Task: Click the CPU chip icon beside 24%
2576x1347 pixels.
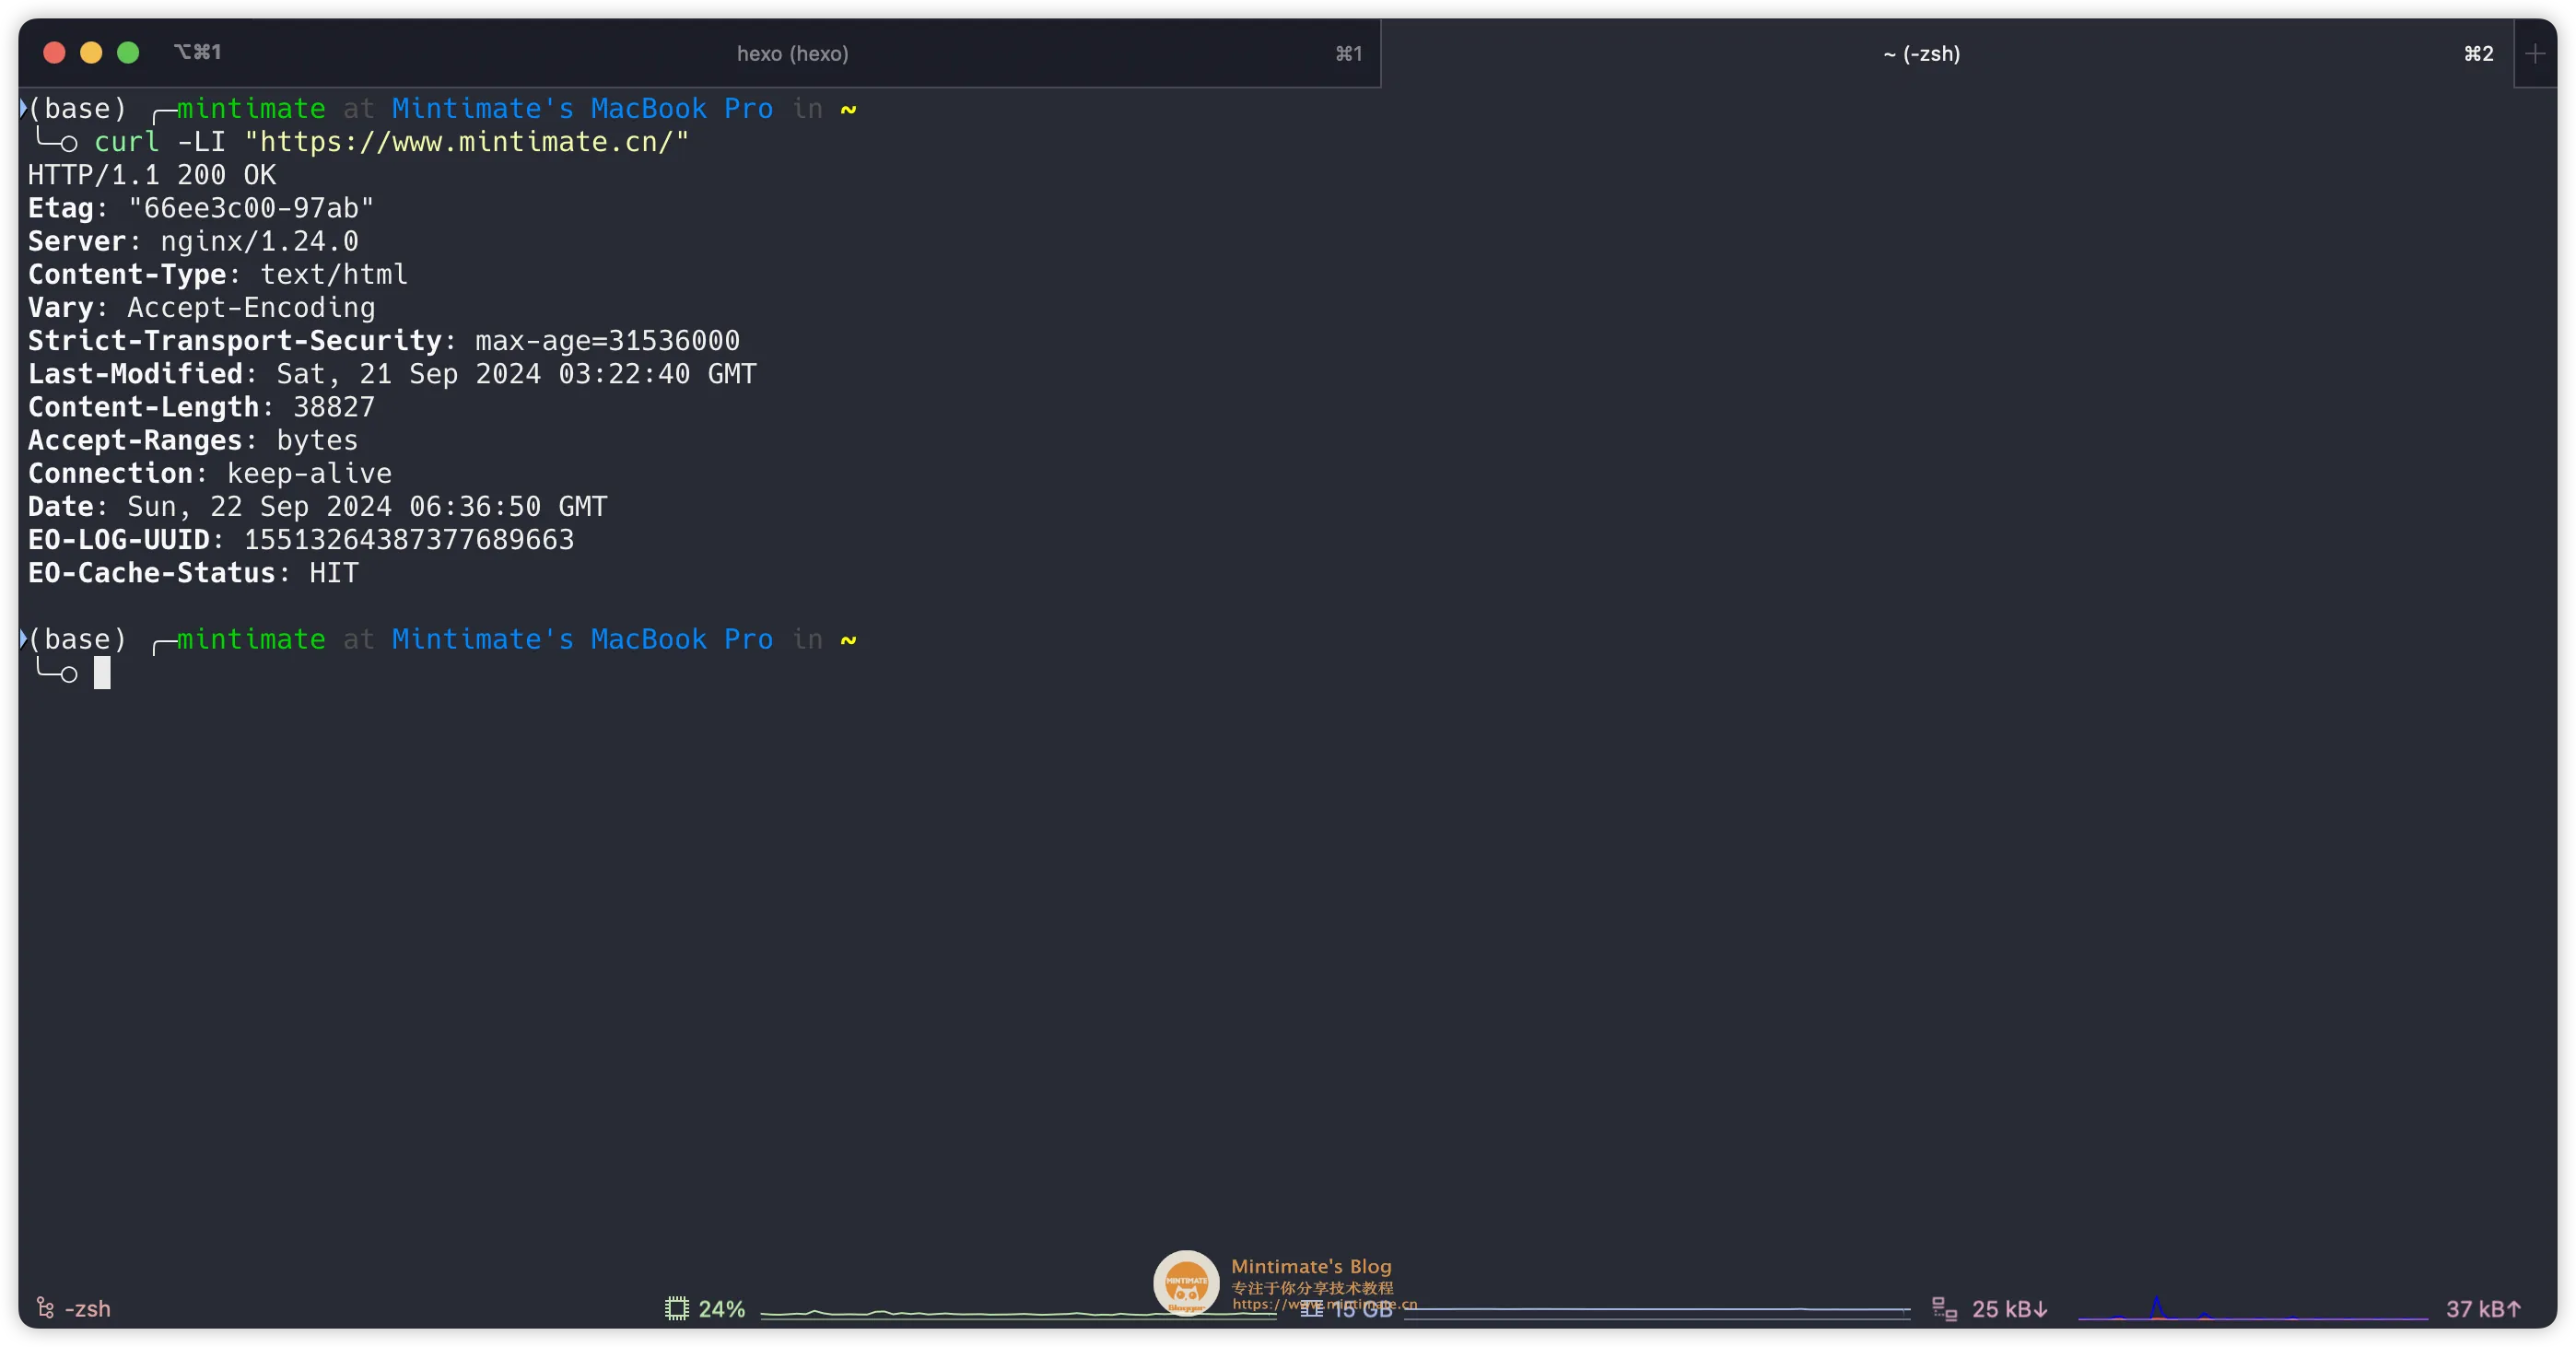Action: tap(677, 1308)
